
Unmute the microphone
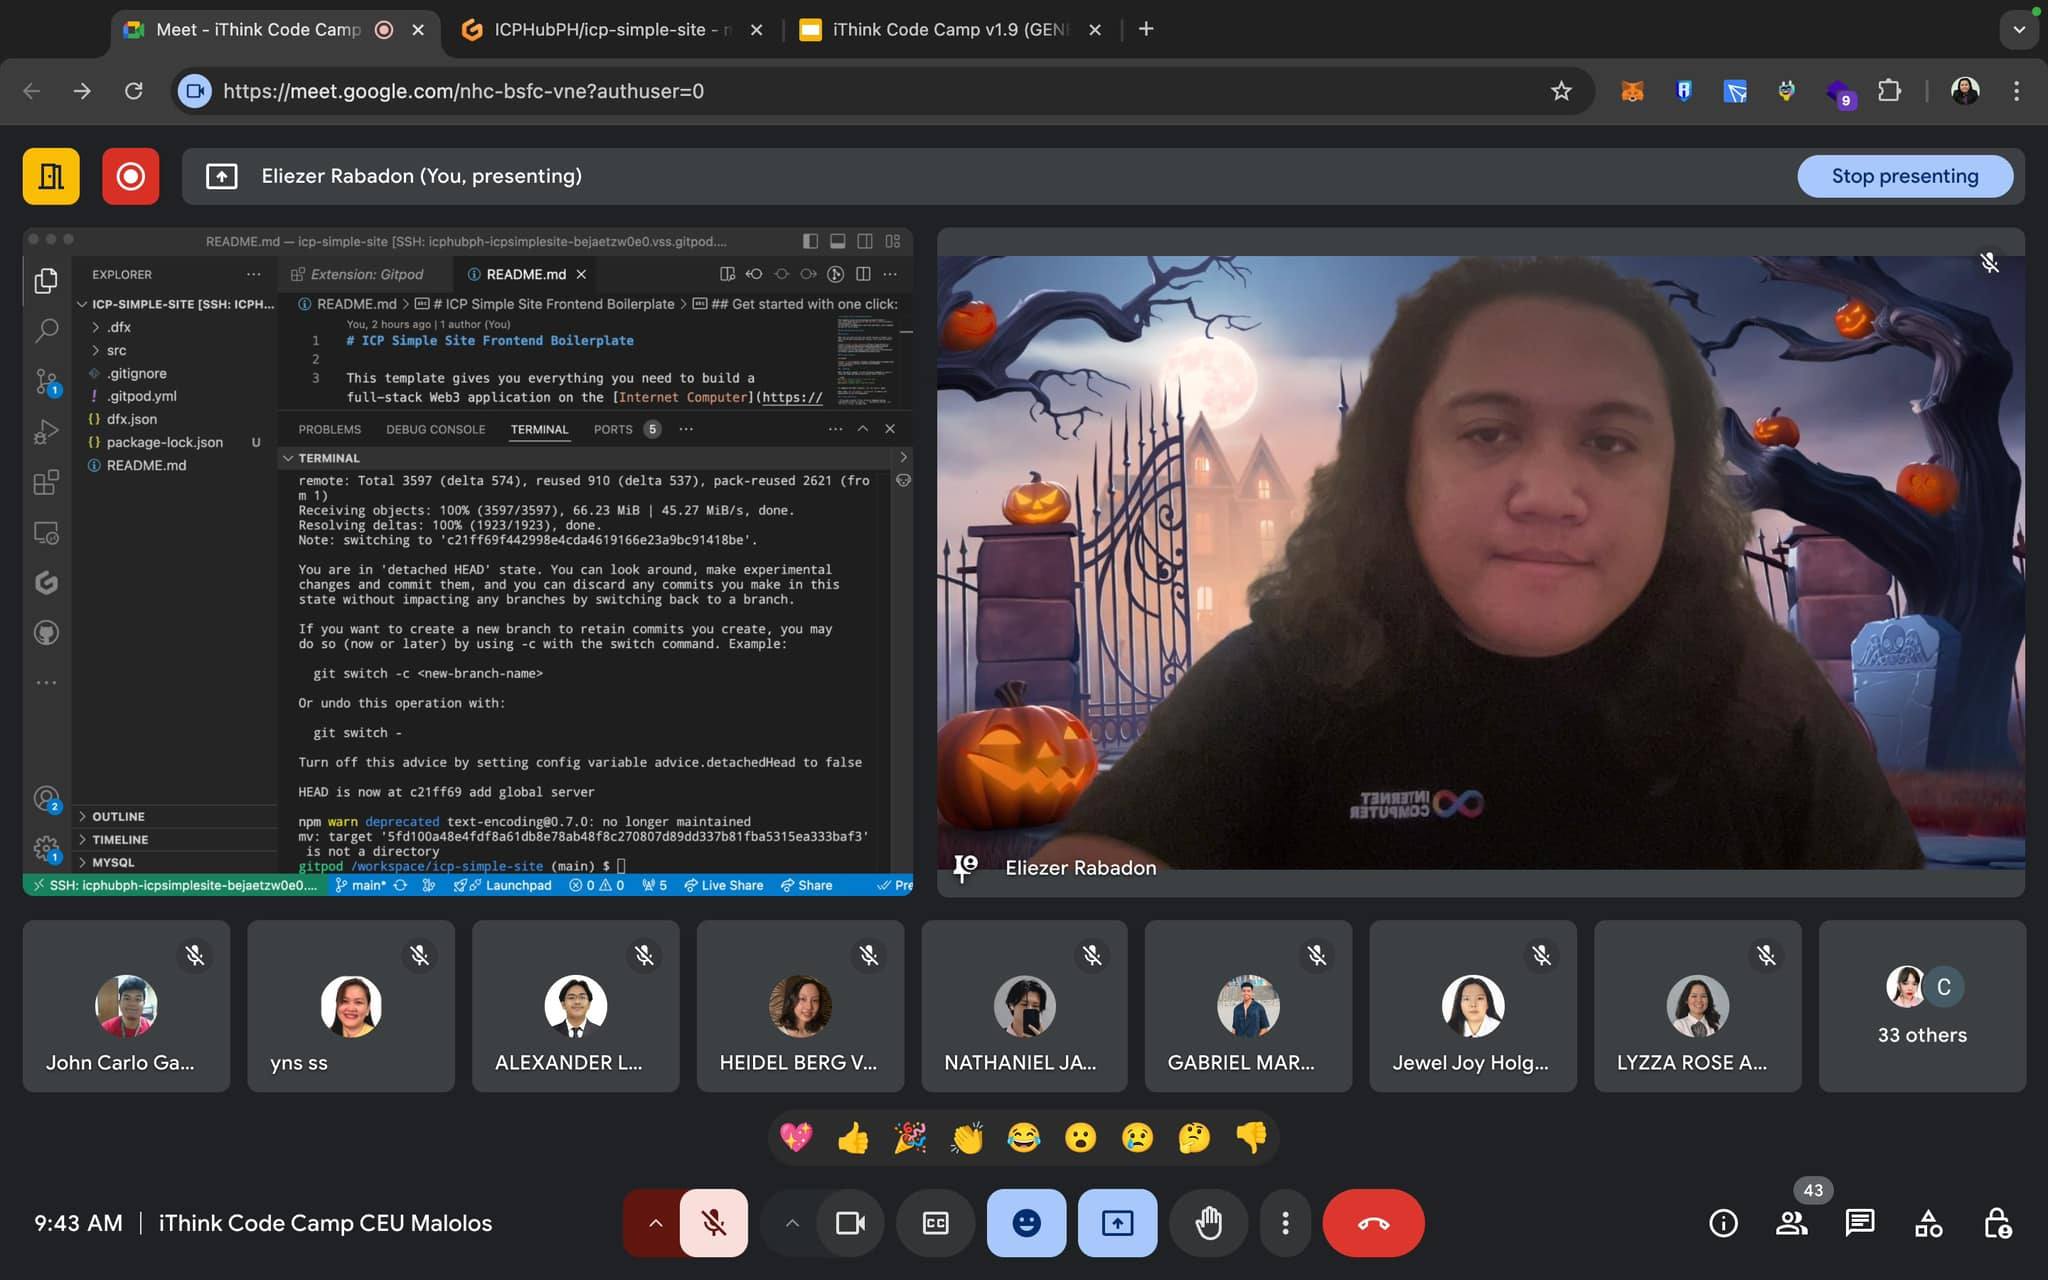pos(713,1223)
